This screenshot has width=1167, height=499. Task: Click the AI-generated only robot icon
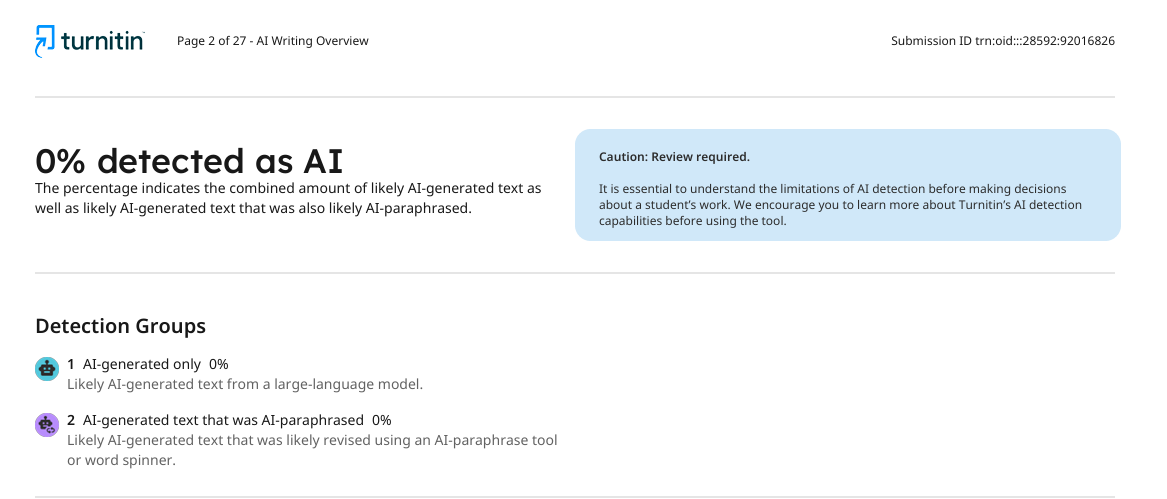point(47,369)
